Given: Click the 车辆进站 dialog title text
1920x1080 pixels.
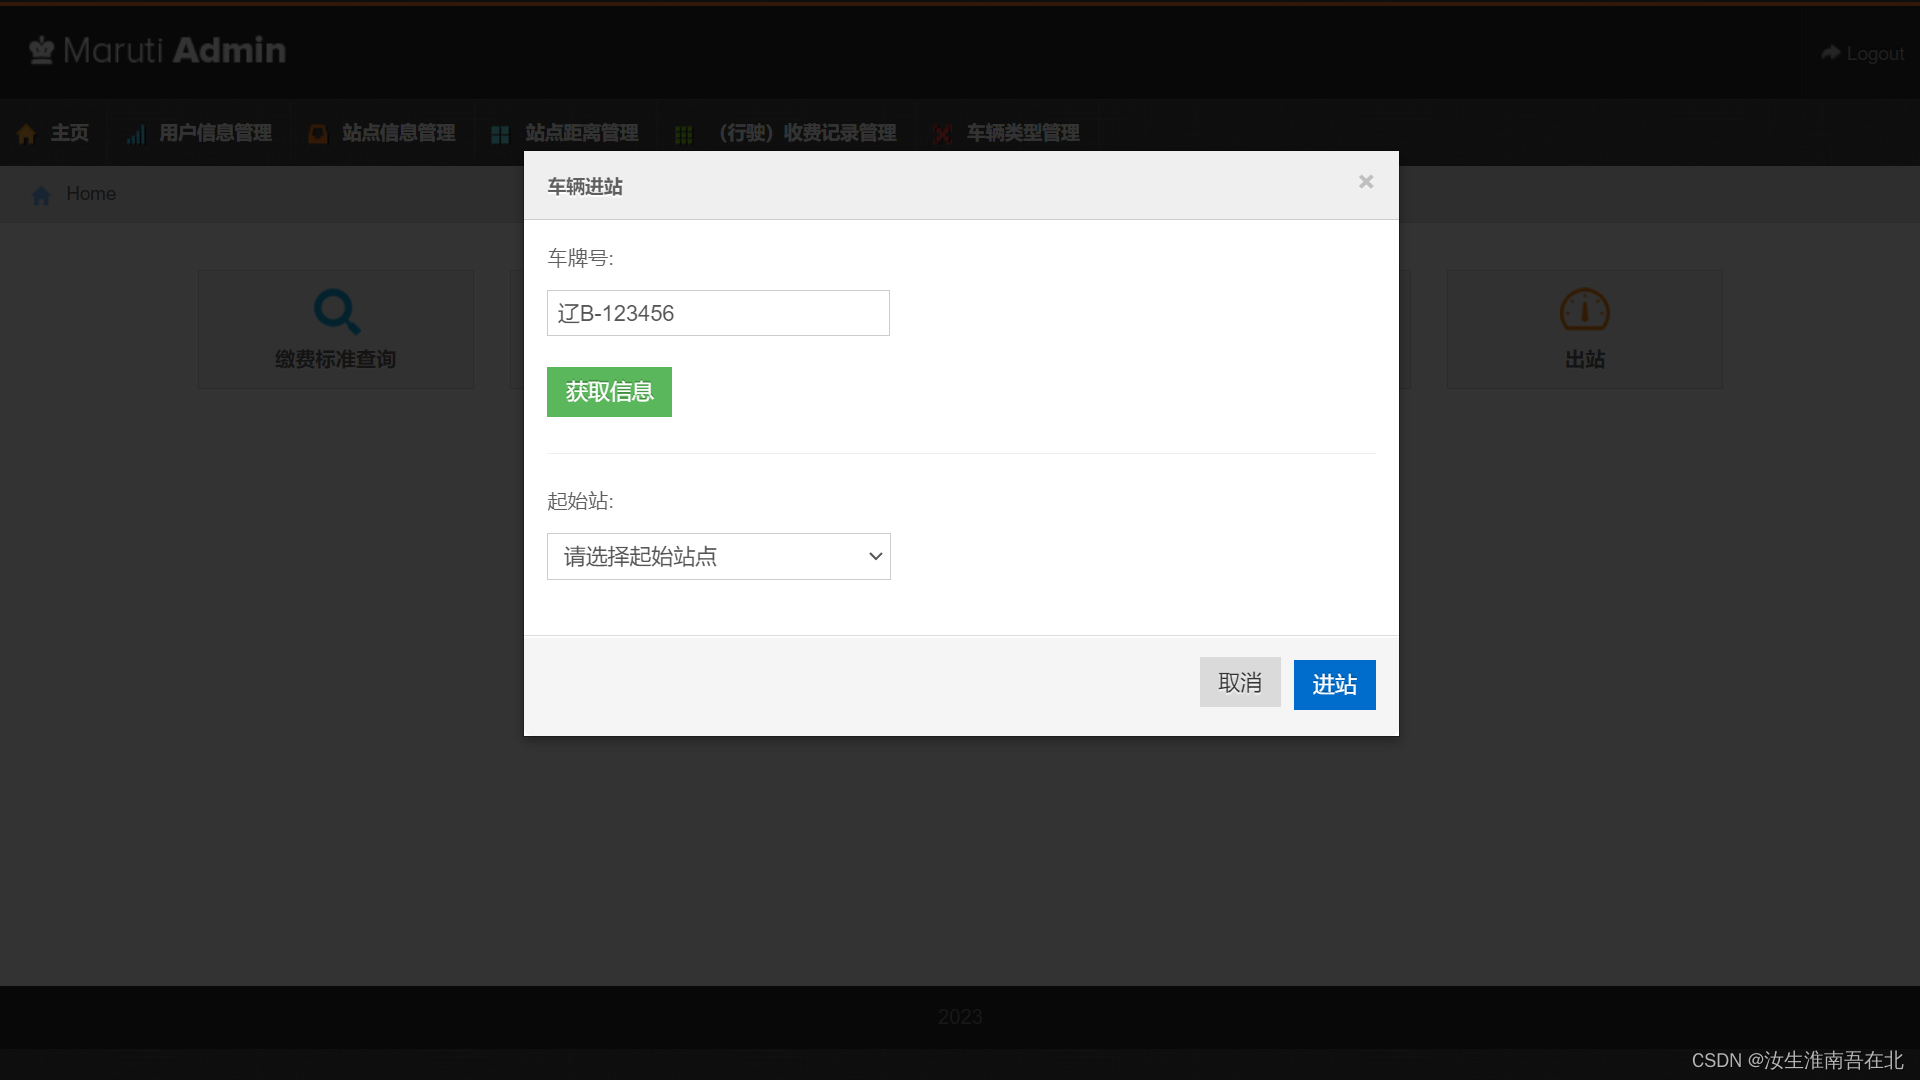Looking at the screenshot, I should click(585, 186).
